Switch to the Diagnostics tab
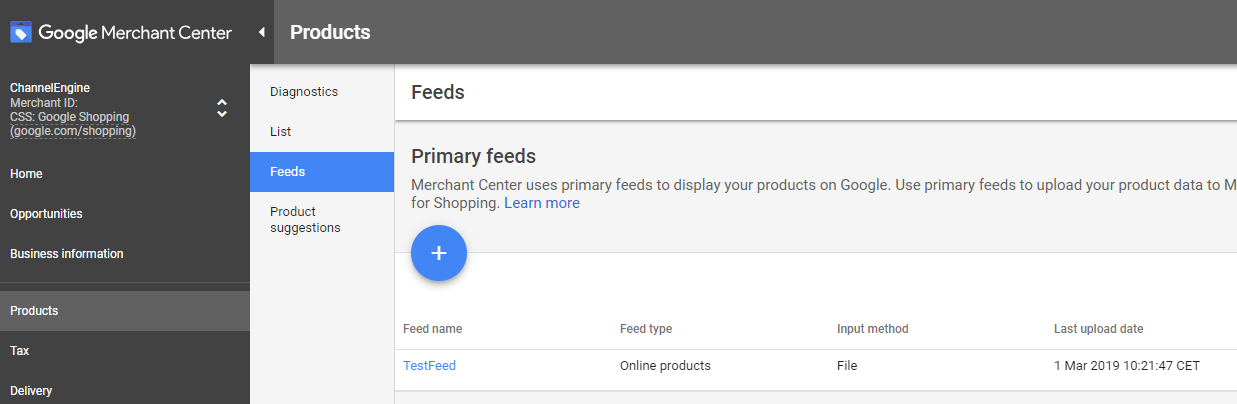Screen dimensions: 1237x404 click(304, 92)
